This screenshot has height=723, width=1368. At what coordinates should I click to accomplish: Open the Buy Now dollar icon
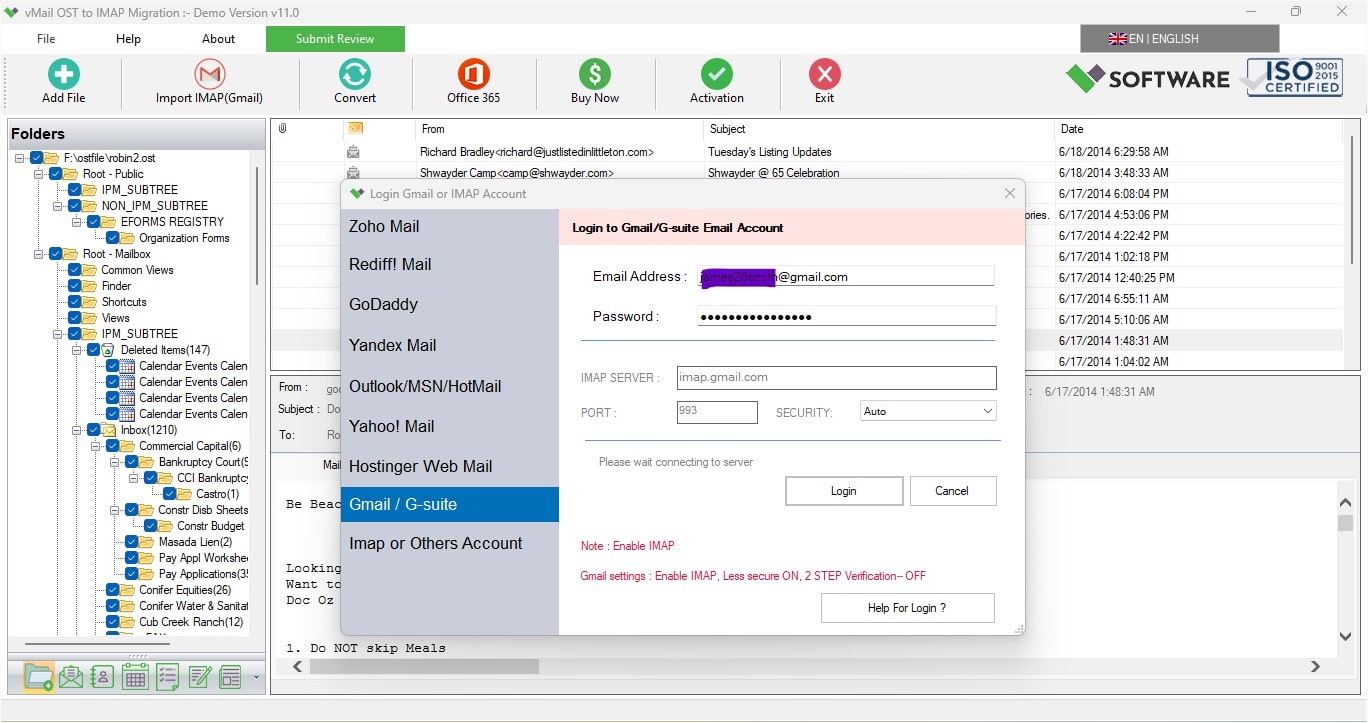point(594,74)
